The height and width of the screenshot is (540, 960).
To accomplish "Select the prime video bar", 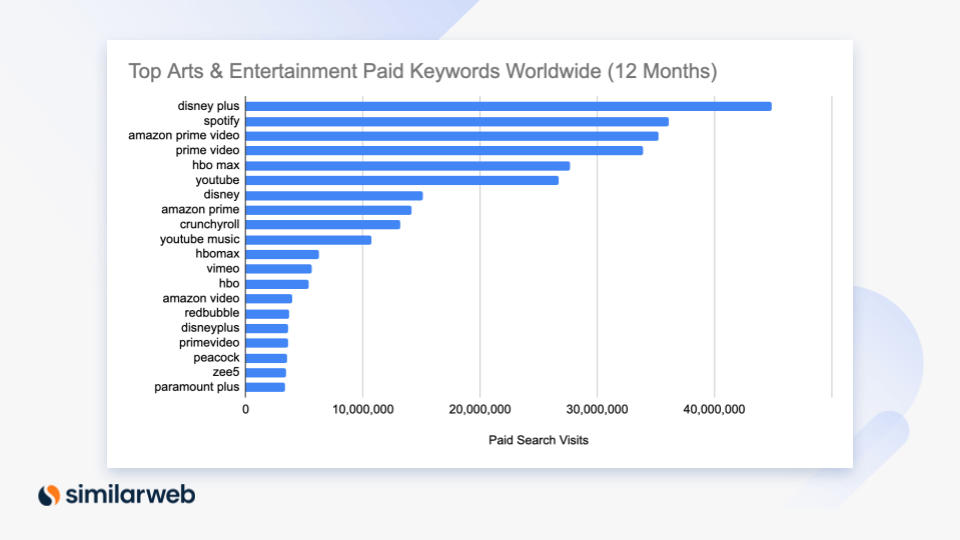I will (444, 151).
